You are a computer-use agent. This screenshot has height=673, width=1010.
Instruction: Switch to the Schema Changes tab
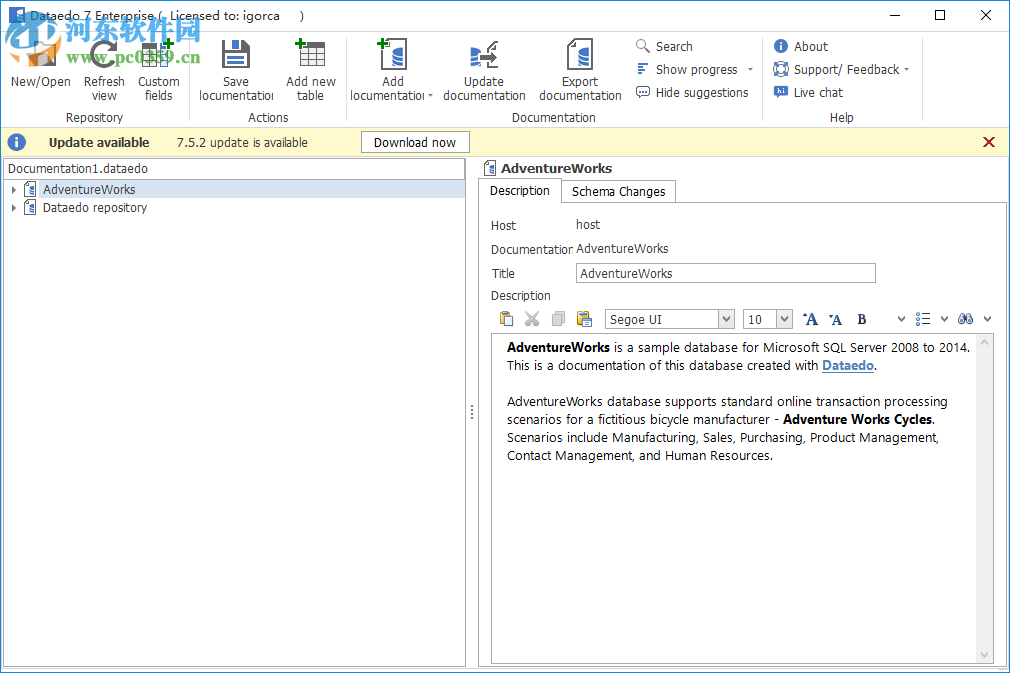point(618,192)
